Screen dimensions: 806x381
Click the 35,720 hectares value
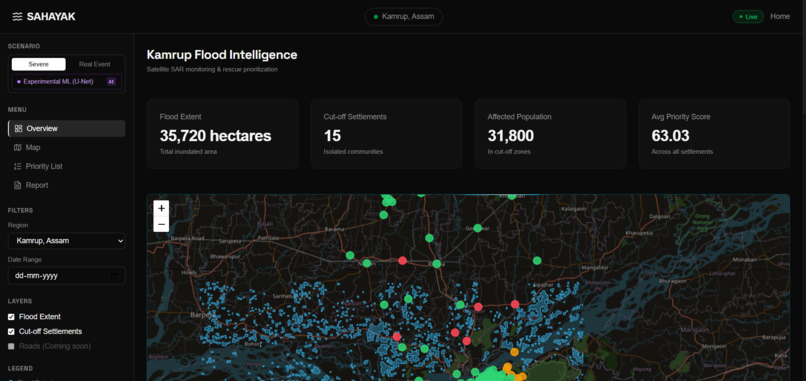pyautogui.click(x=215, y=136)
